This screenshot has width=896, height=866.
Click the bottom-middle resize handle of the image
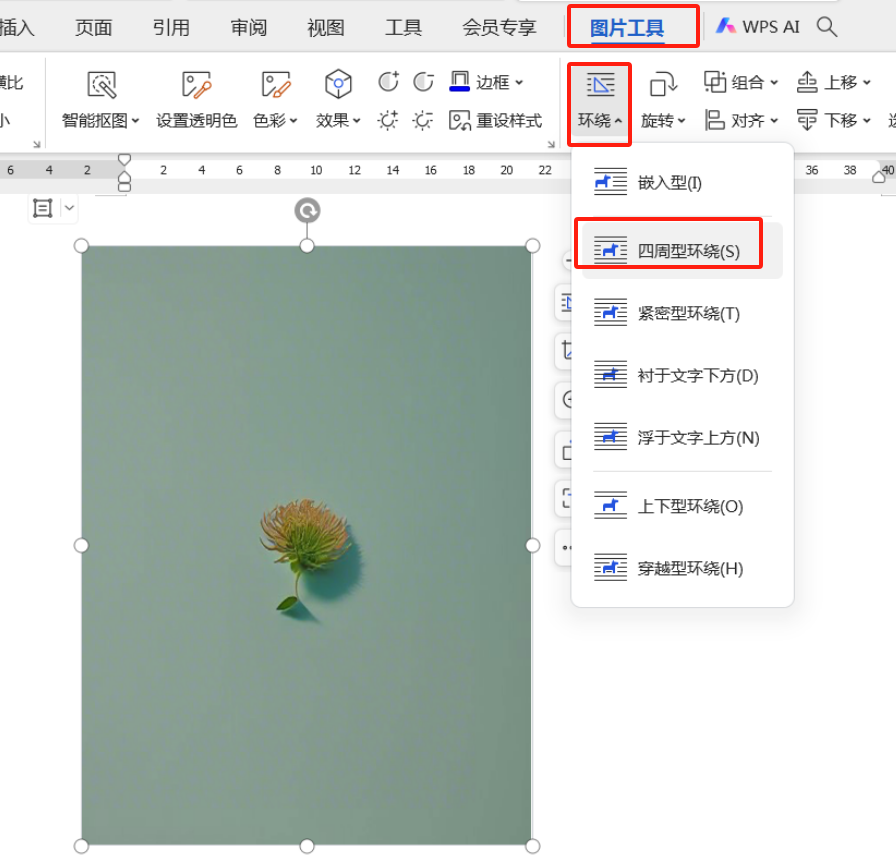point(307,846)
